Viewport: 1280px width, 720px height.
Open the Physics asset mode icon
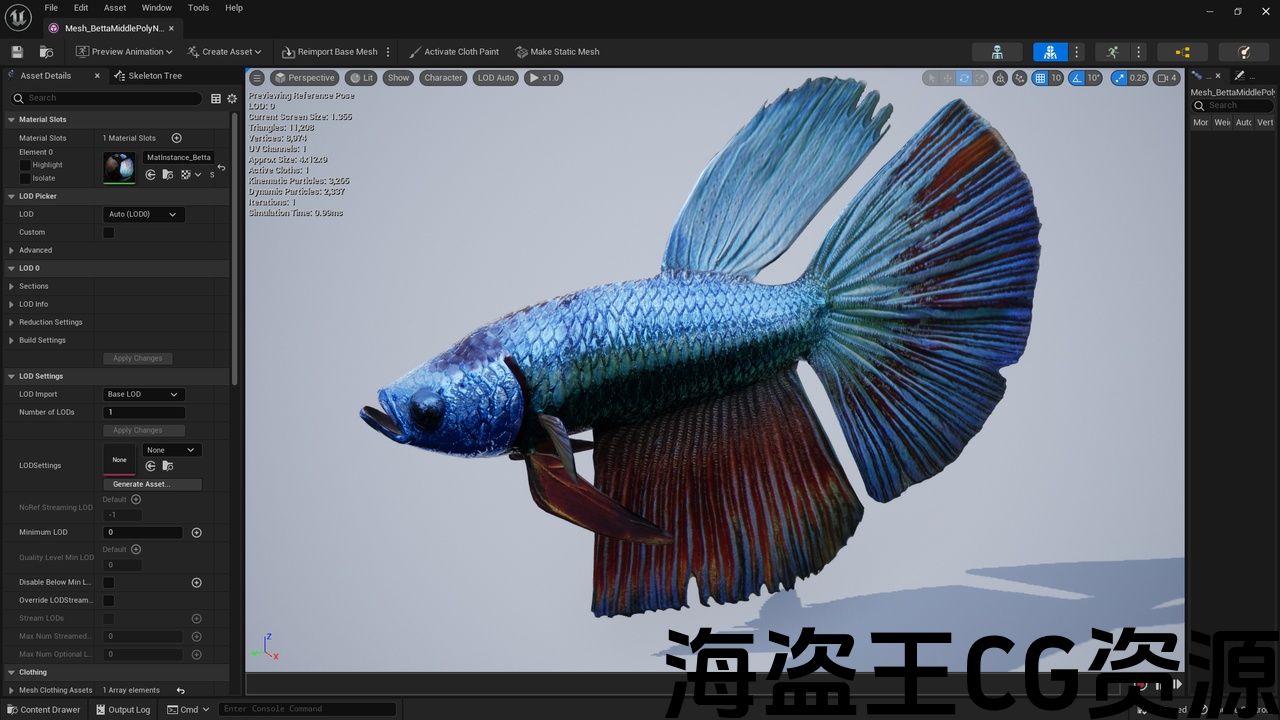(1243, 52)
